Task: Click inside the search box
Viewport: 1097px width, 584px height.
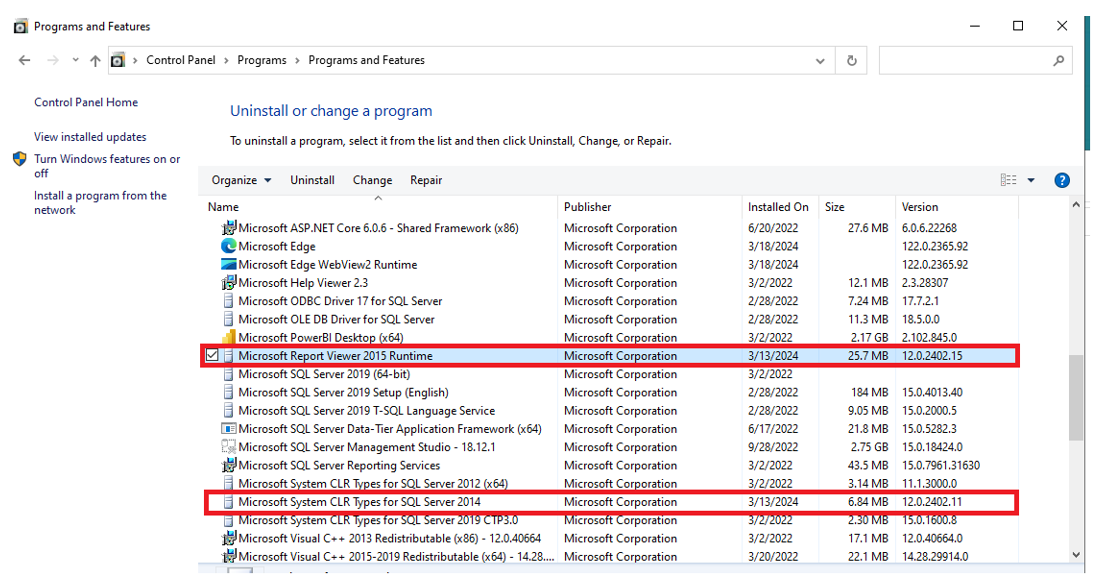Action: [x=975, y=61]
